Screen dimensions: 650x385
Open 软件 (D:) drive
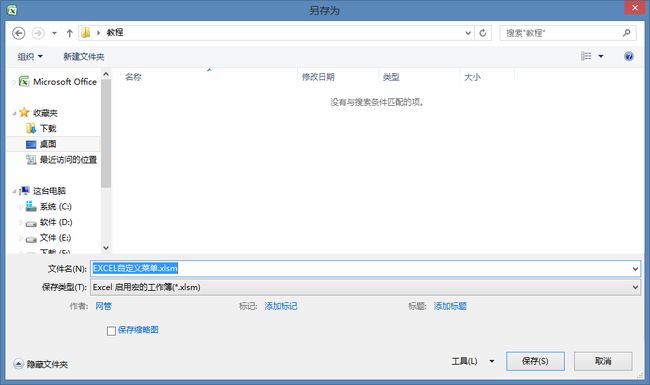click(x=49, y=222)
